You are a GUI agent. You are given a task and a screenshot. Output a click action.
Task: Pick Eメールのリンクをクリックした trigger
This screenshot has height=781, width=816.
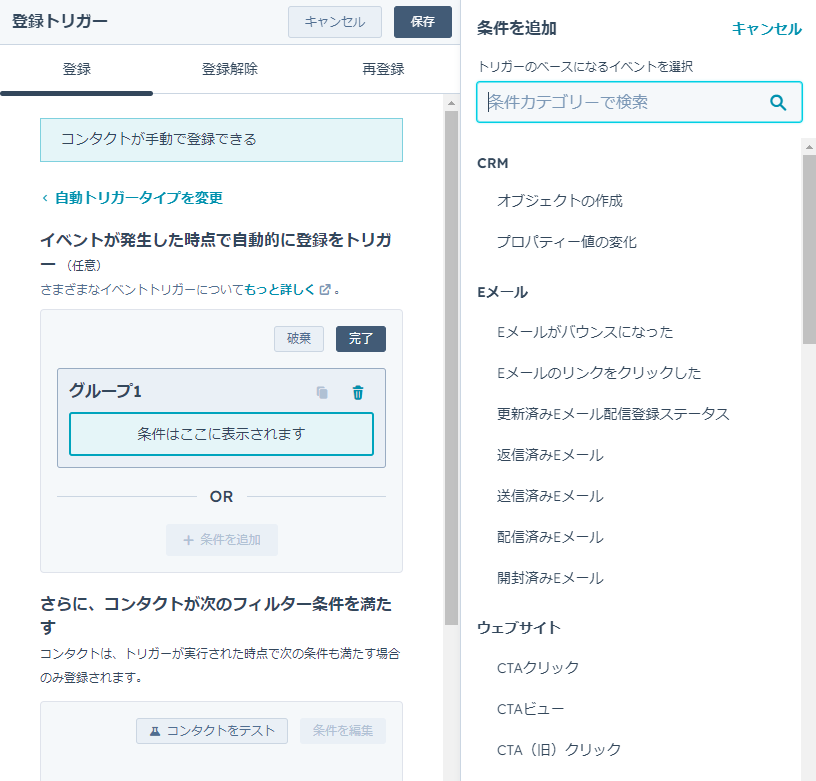(x=598, y=373)
